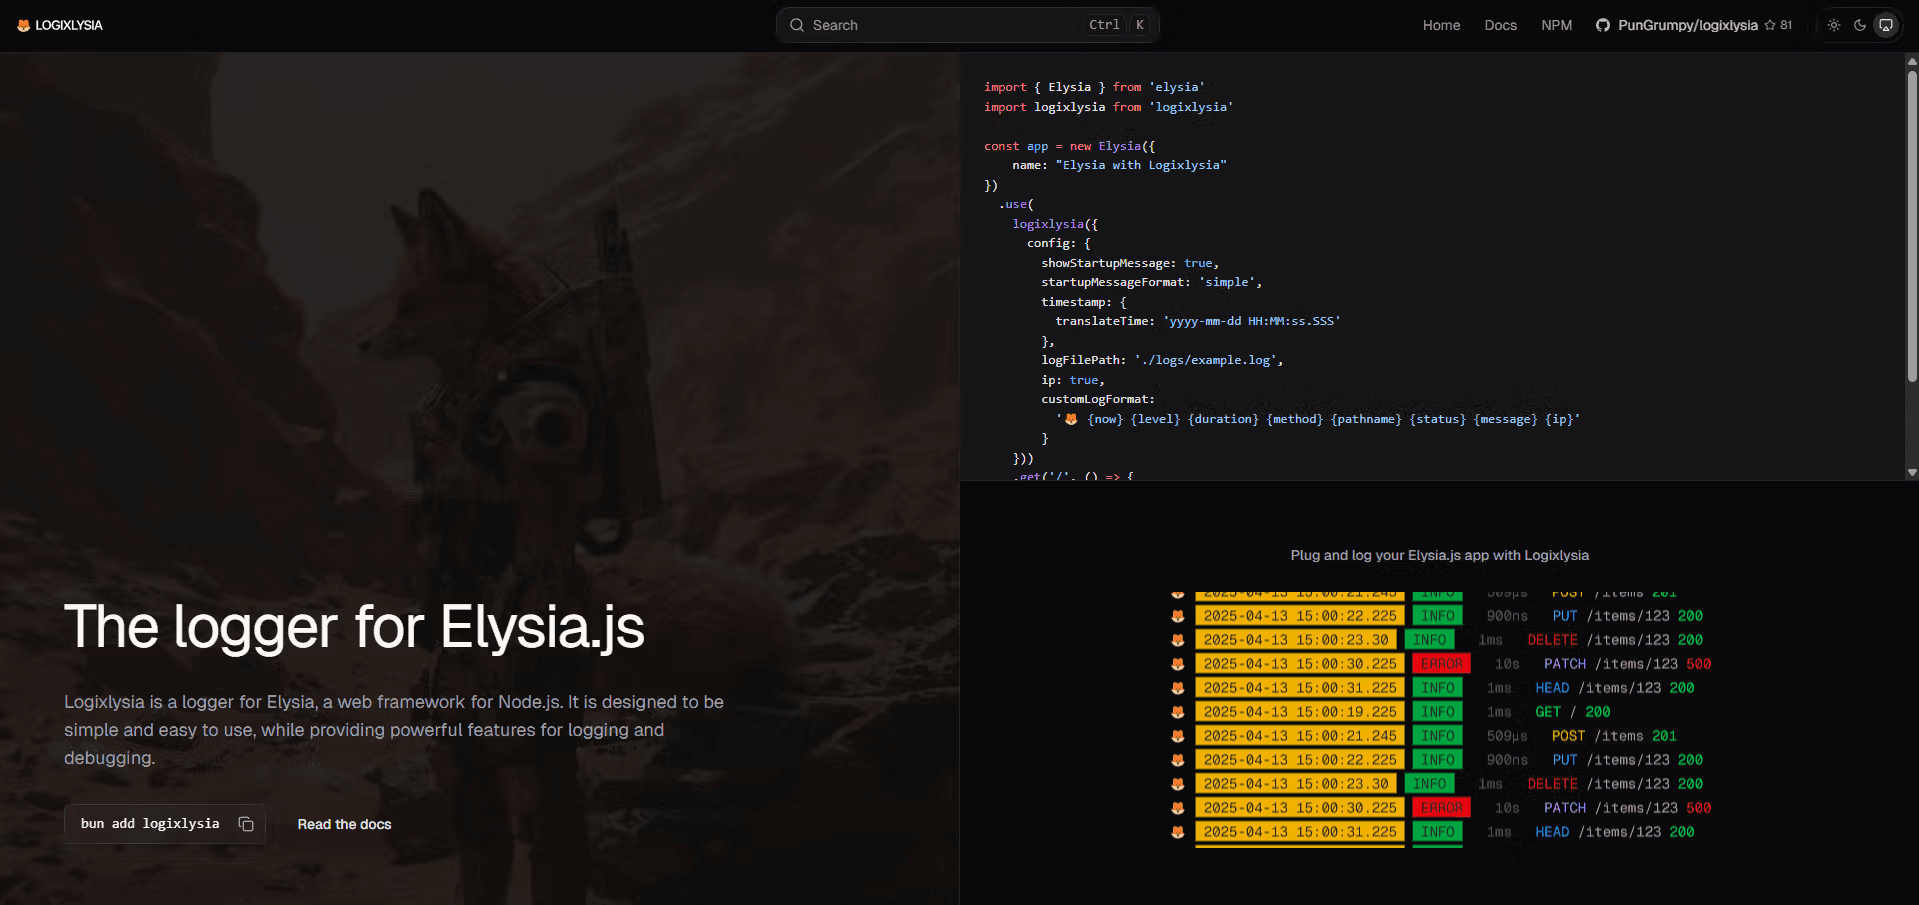1919x905 pixels.
Task: Click the ERROR log entry with status 500
Action: (1440, 663)
